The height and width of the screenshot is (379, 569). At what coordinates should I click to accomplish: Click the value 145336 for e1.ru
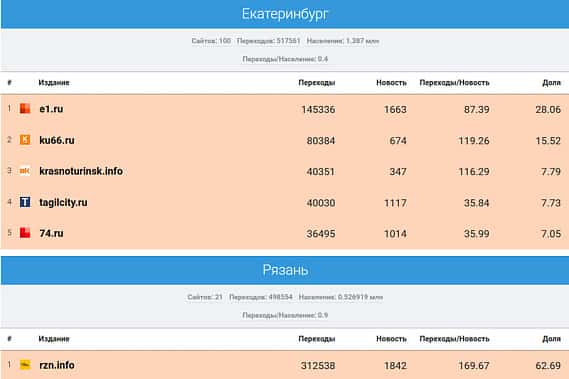(x=318, y=109)
